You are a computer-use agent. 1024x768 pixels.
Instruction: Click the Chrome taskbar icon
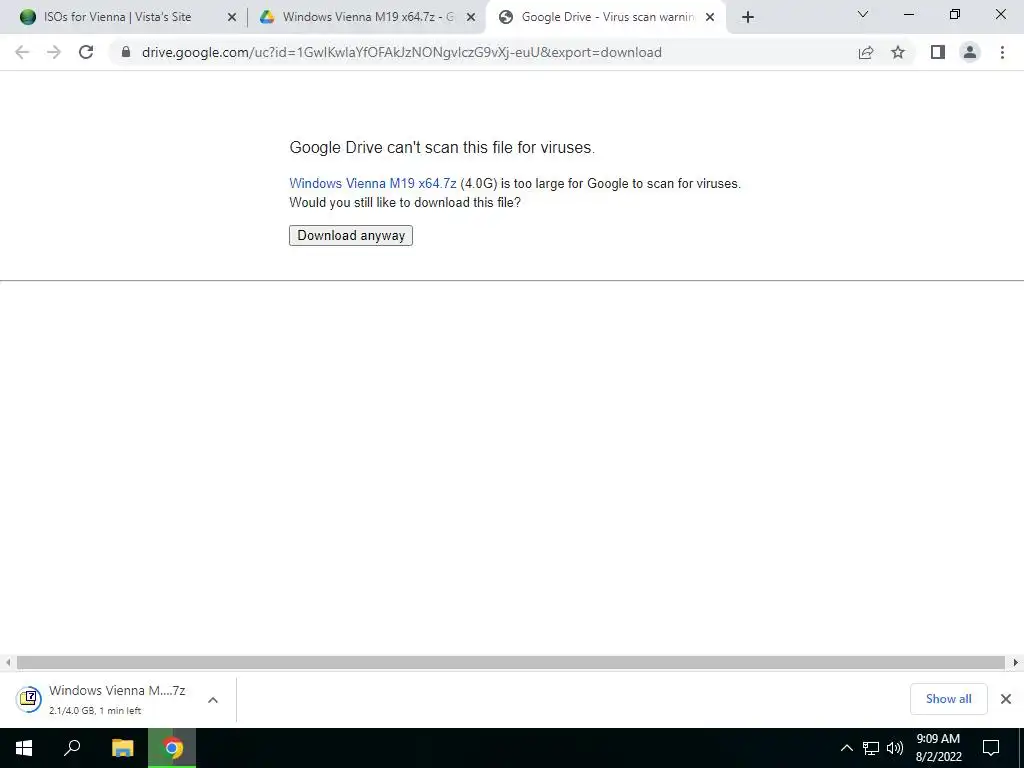tap(172, 748)
